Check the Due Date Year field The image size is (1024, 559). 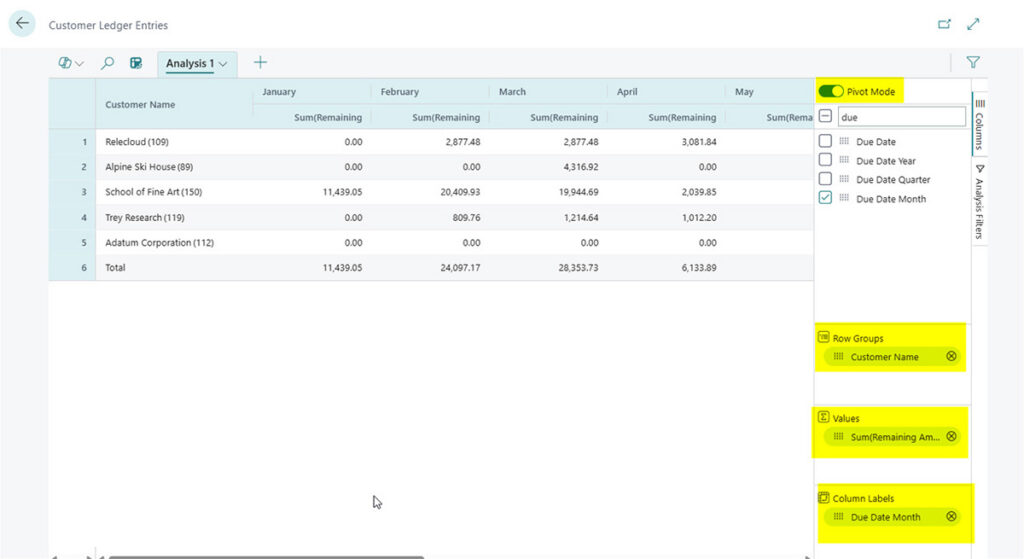[x=825, y=159]
